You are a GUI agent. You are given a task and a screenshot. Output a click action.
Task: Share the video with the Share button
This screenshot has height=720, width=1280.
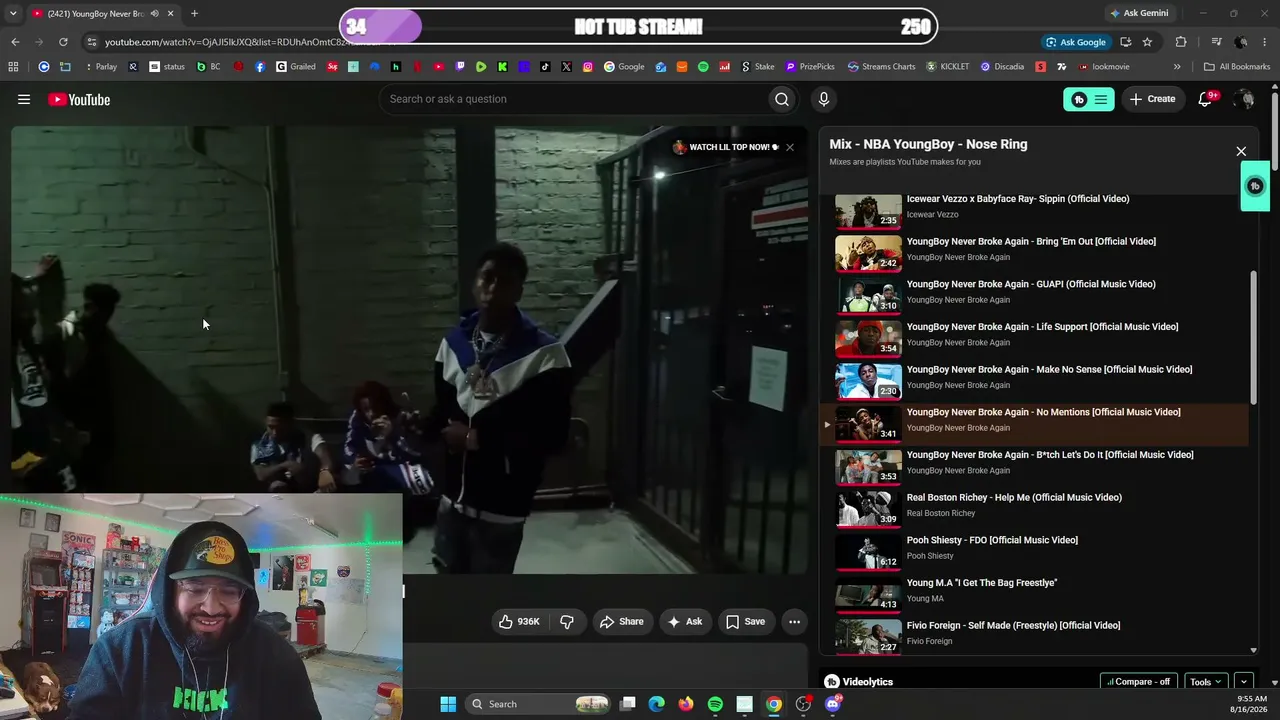[621, 622]
